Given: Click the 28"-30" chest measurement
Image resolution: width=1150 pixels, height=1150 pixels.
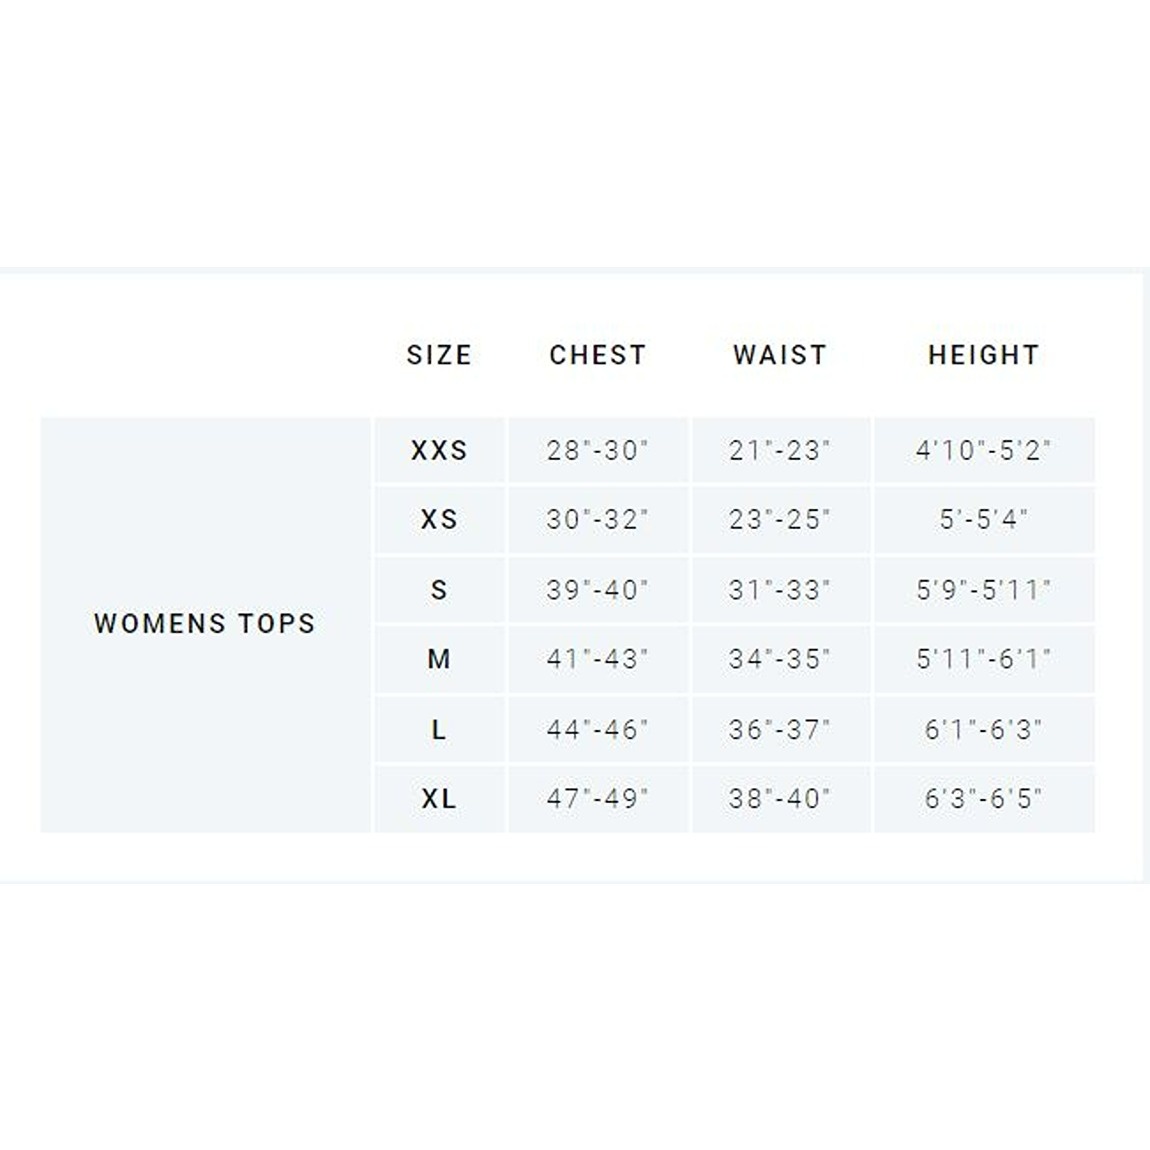Looking at the screenshot, I should click(x=598, y=451).
